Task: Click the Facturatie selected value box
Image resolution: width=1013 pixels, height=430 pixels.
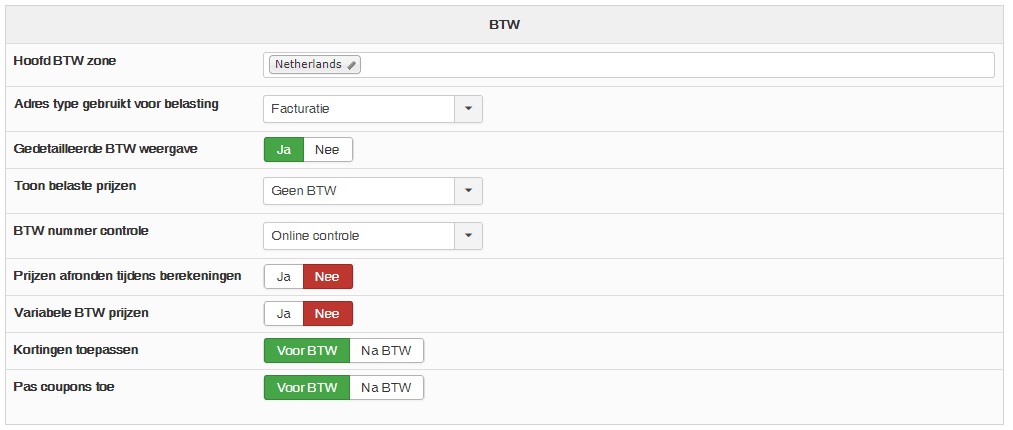Action: [x=359, y=108]
